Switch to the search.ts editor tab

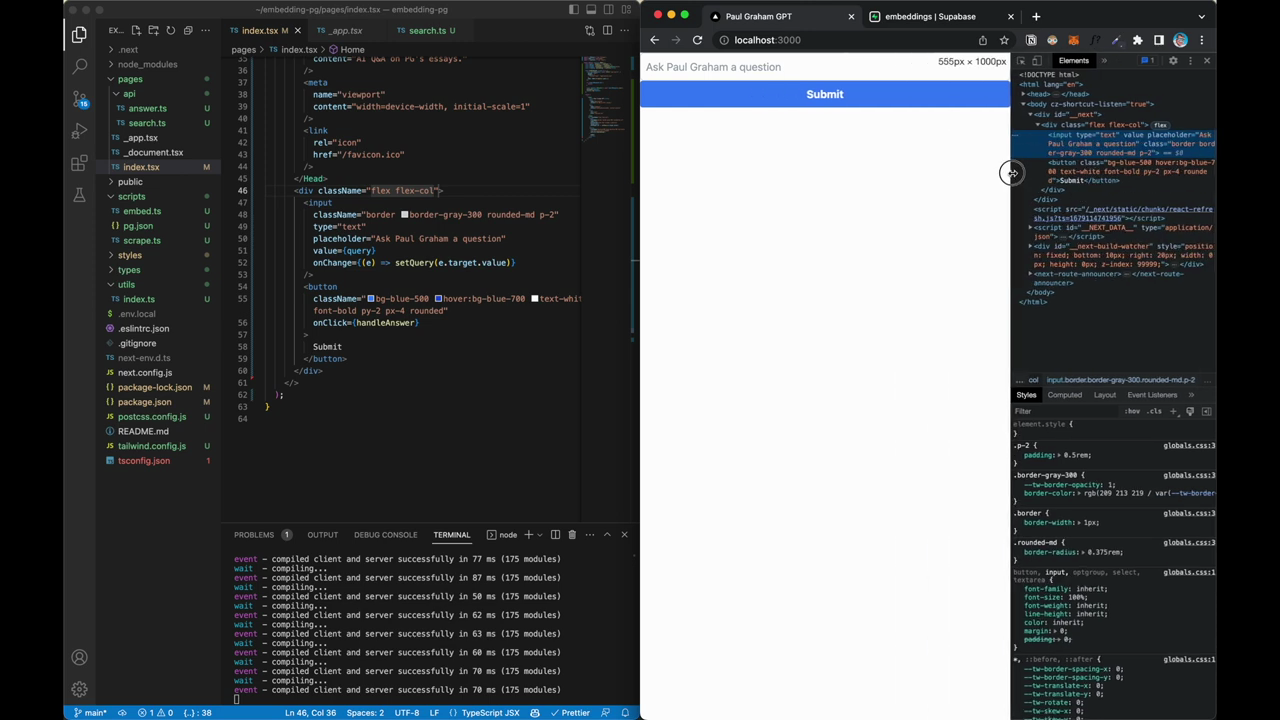point(428,30)
